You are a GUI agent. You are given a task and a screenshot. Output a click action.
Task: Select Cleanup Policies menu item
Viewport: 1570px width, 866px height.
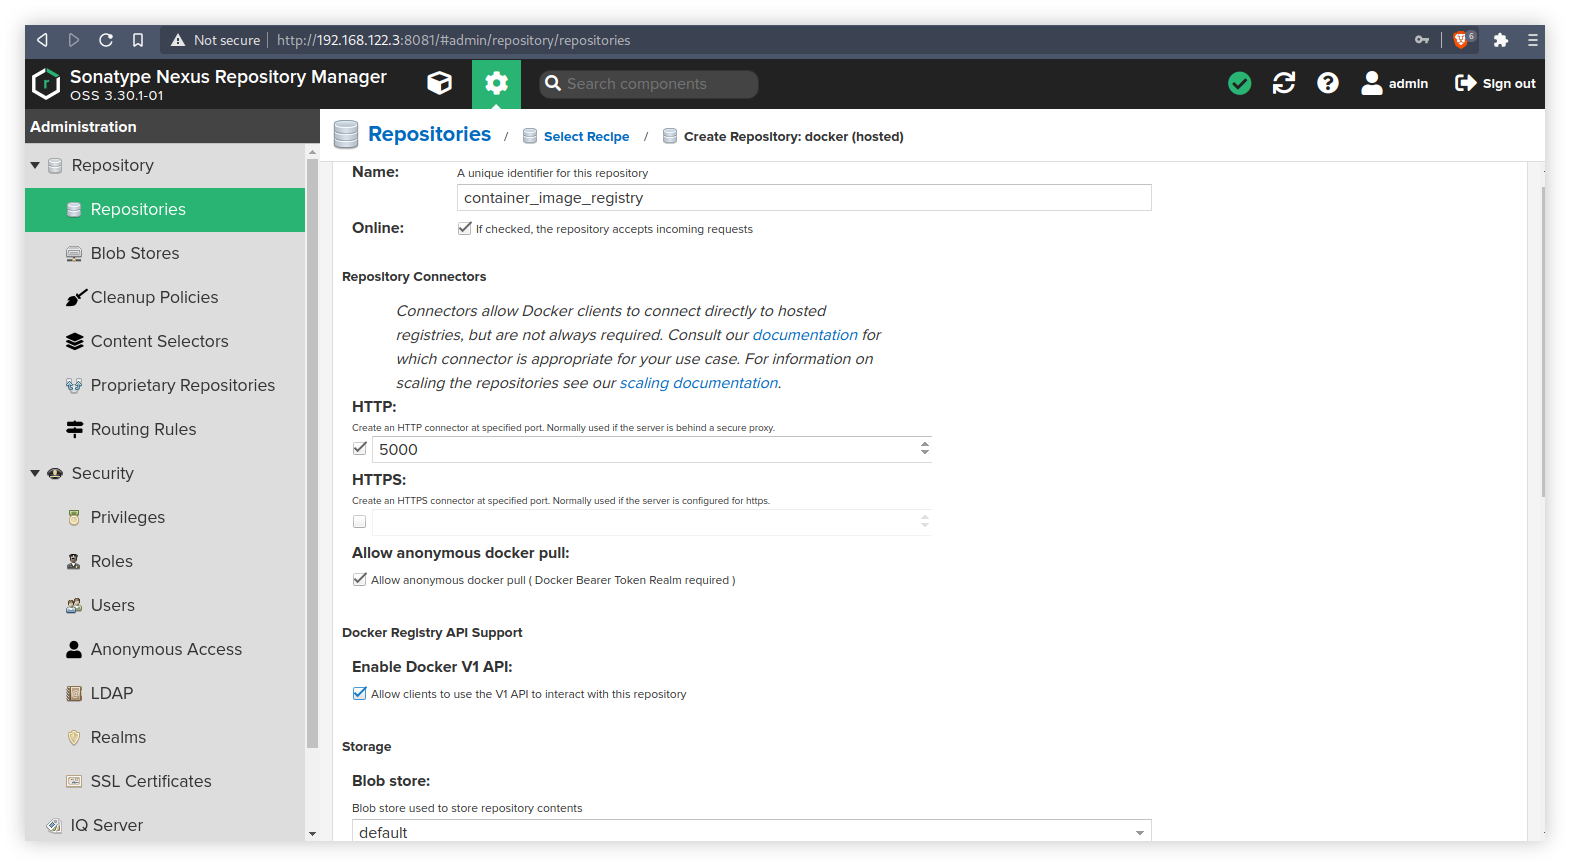[154, 297]
